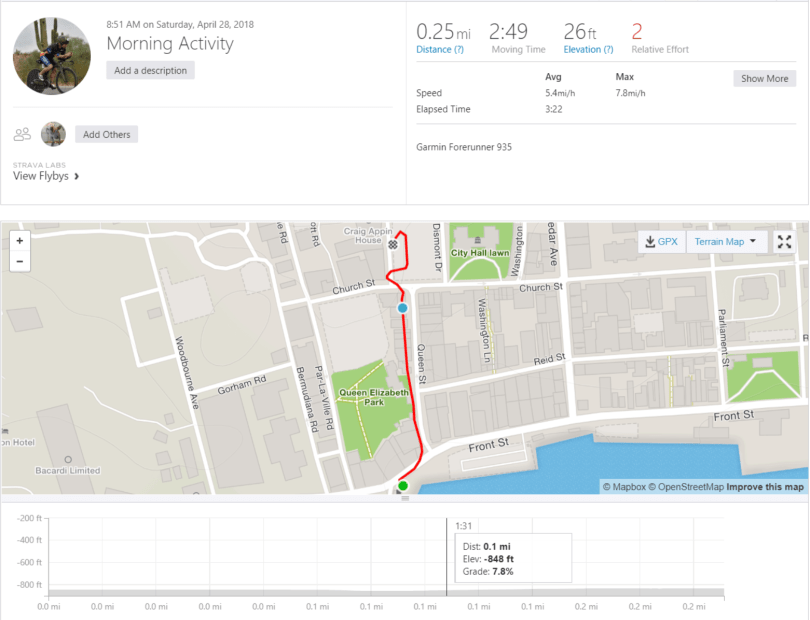Zoom out on the map

coord(20,261)
